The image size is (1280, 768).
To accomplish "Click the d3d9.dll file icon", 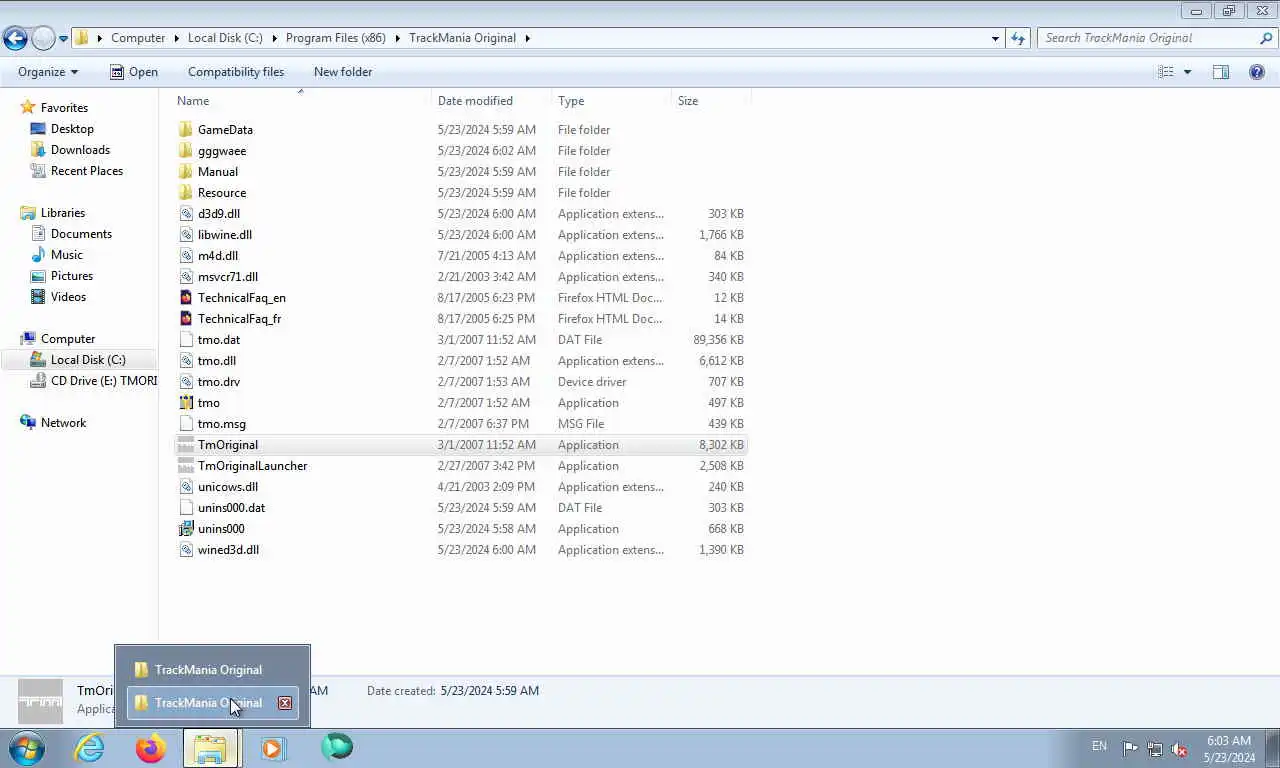I will 186,214.
